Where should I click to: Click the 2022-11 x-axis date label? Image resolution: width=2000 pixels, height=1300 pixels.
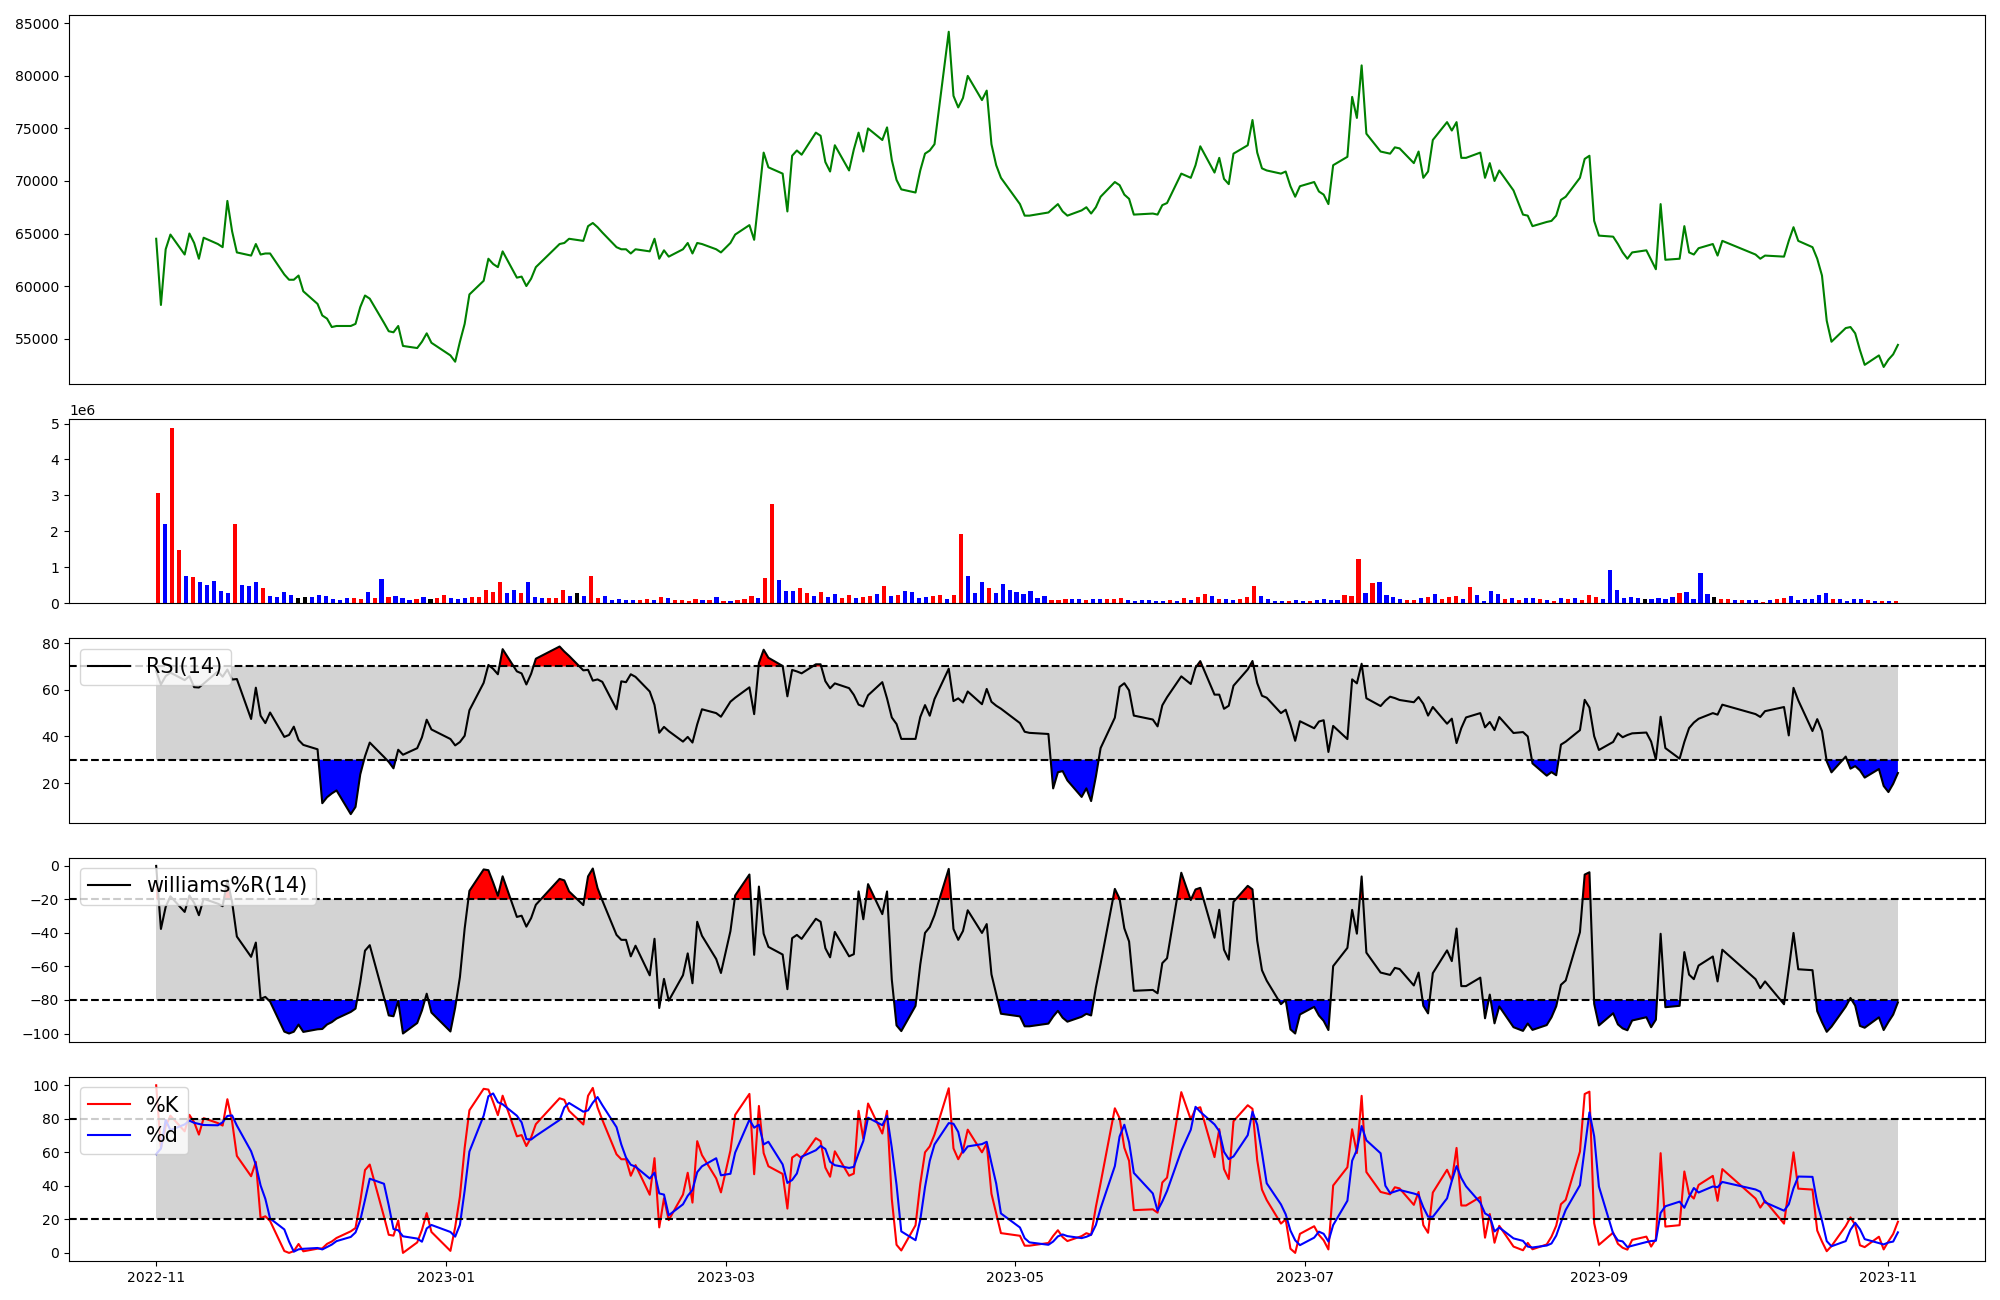(156, 1277)
